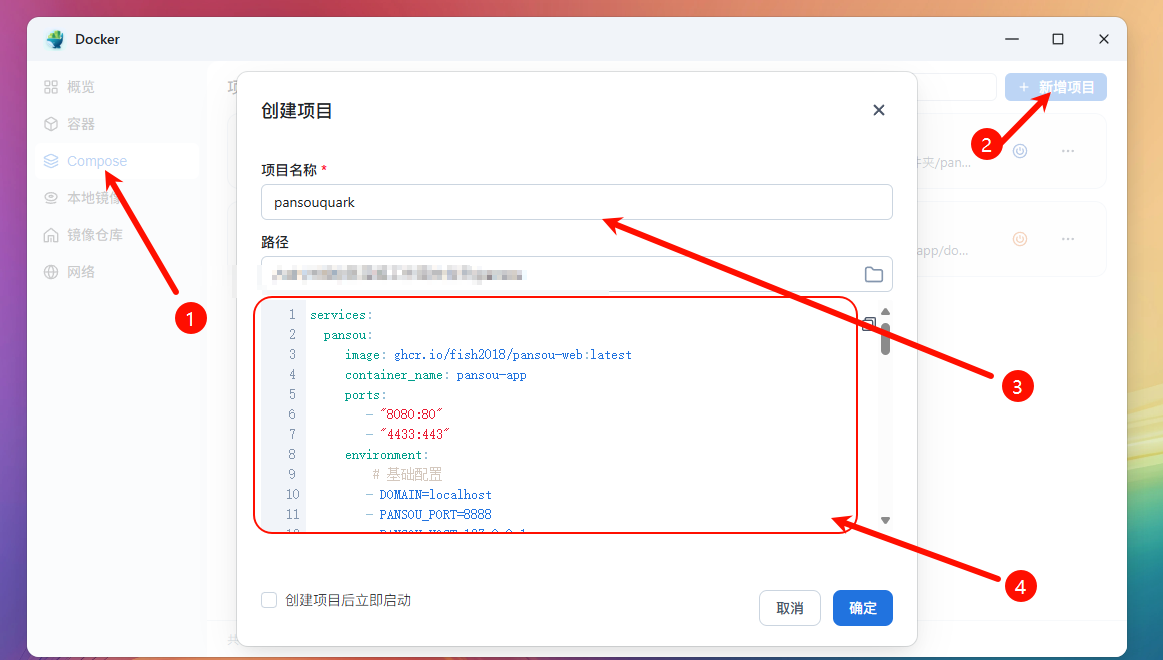Click the image ghcr.io/fish2018/pansou-web:latest line
Screen dimensions: 1163x660
click(x=488, y=355)
